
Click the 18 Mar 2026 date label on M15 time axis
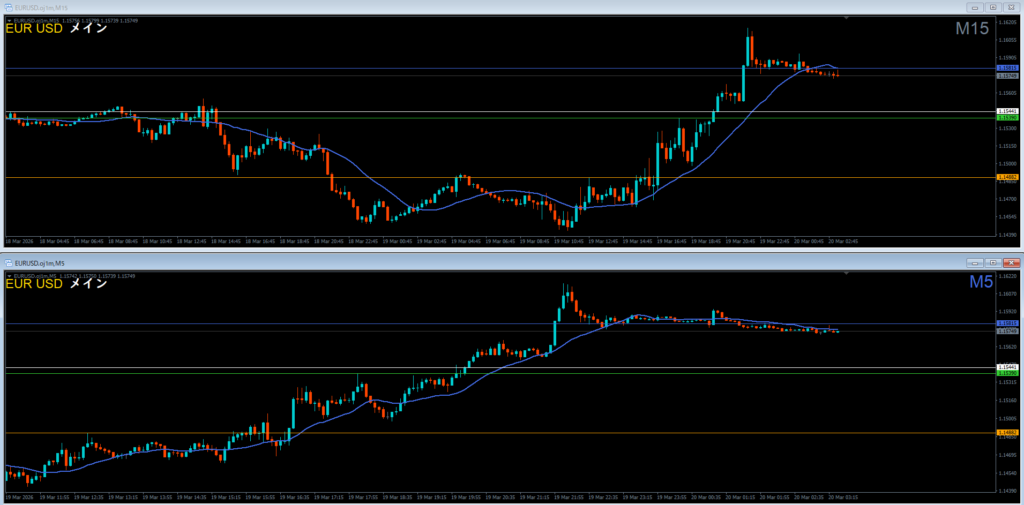point(18,241)
